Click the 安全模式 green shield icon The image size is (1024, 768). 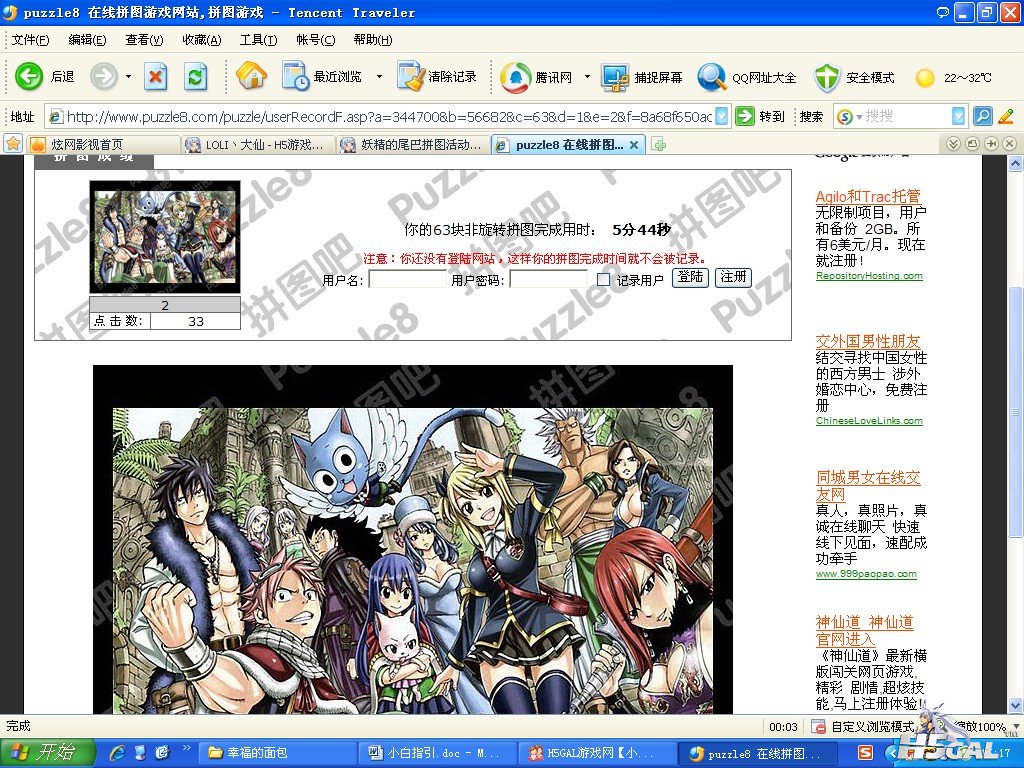827,77
